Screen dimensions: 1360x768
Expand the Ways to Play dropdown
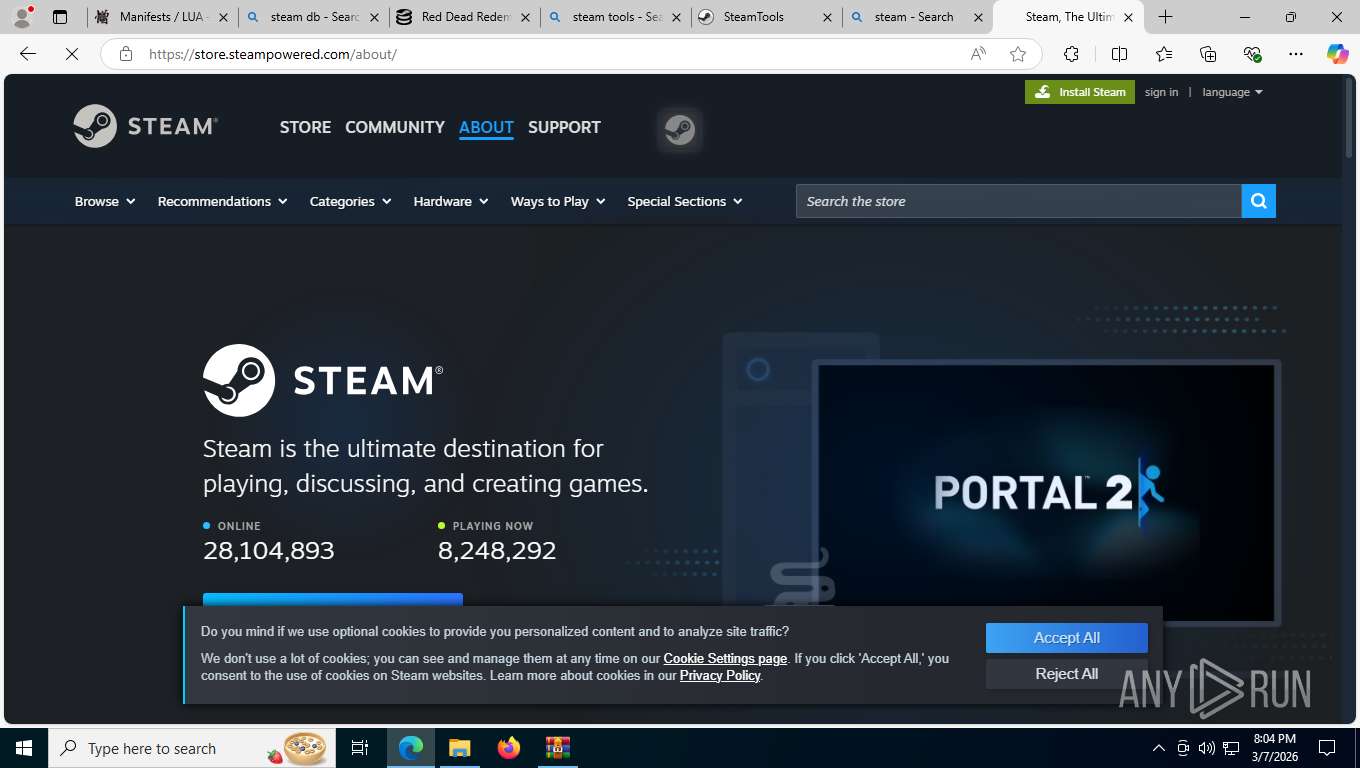558,201
